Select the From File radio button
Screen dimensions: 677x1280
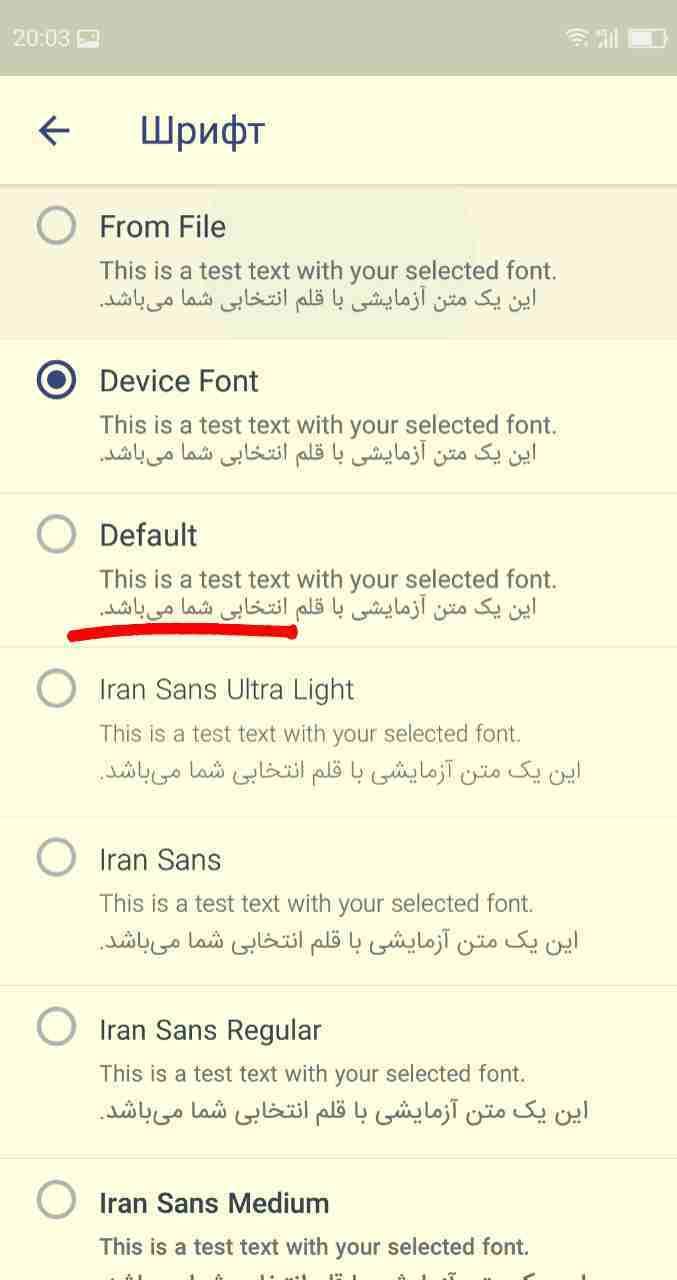click(56, 225)
